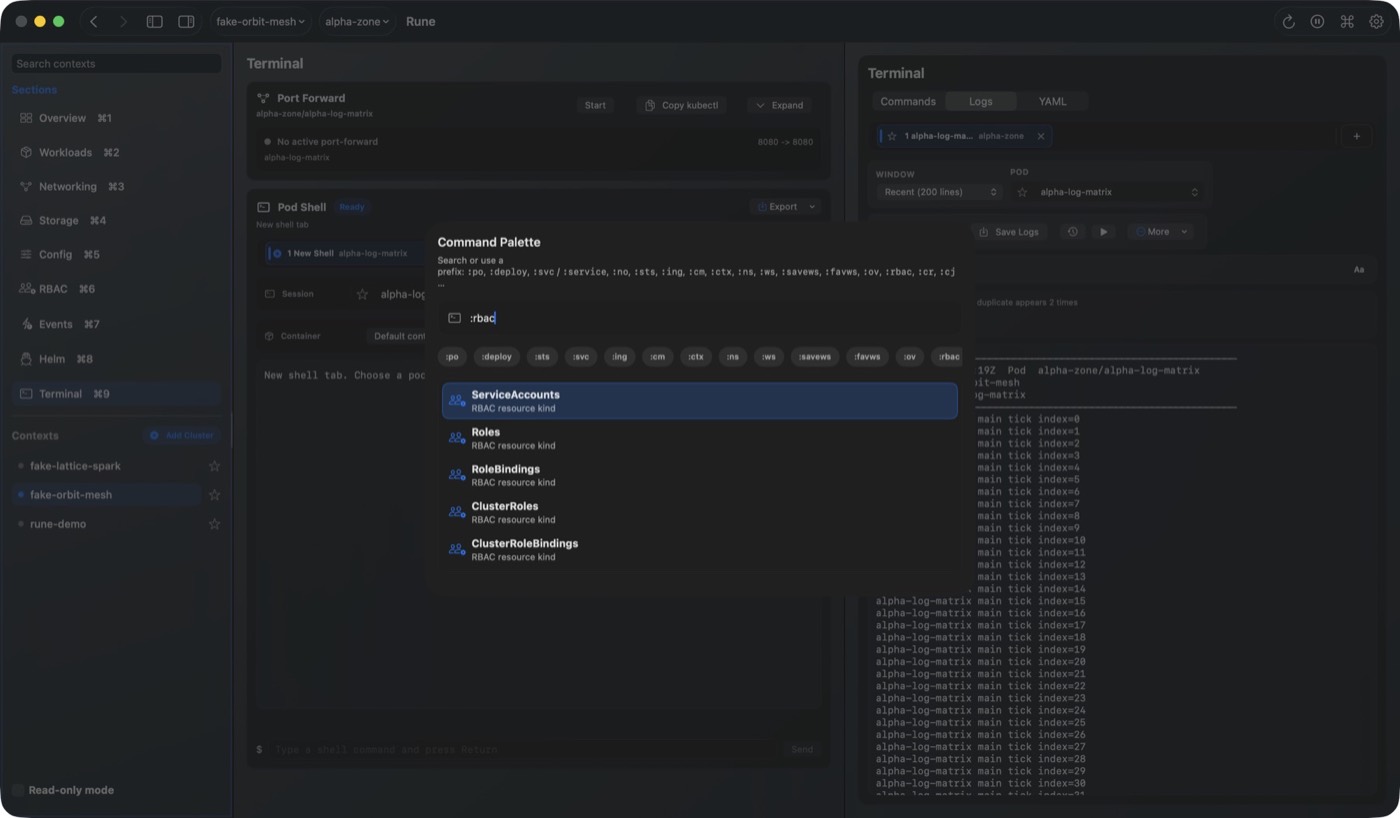The height and width of the screenshot is (818, 1400).
Task: Open Workloads section in sidebar
Action: (116, 152)
